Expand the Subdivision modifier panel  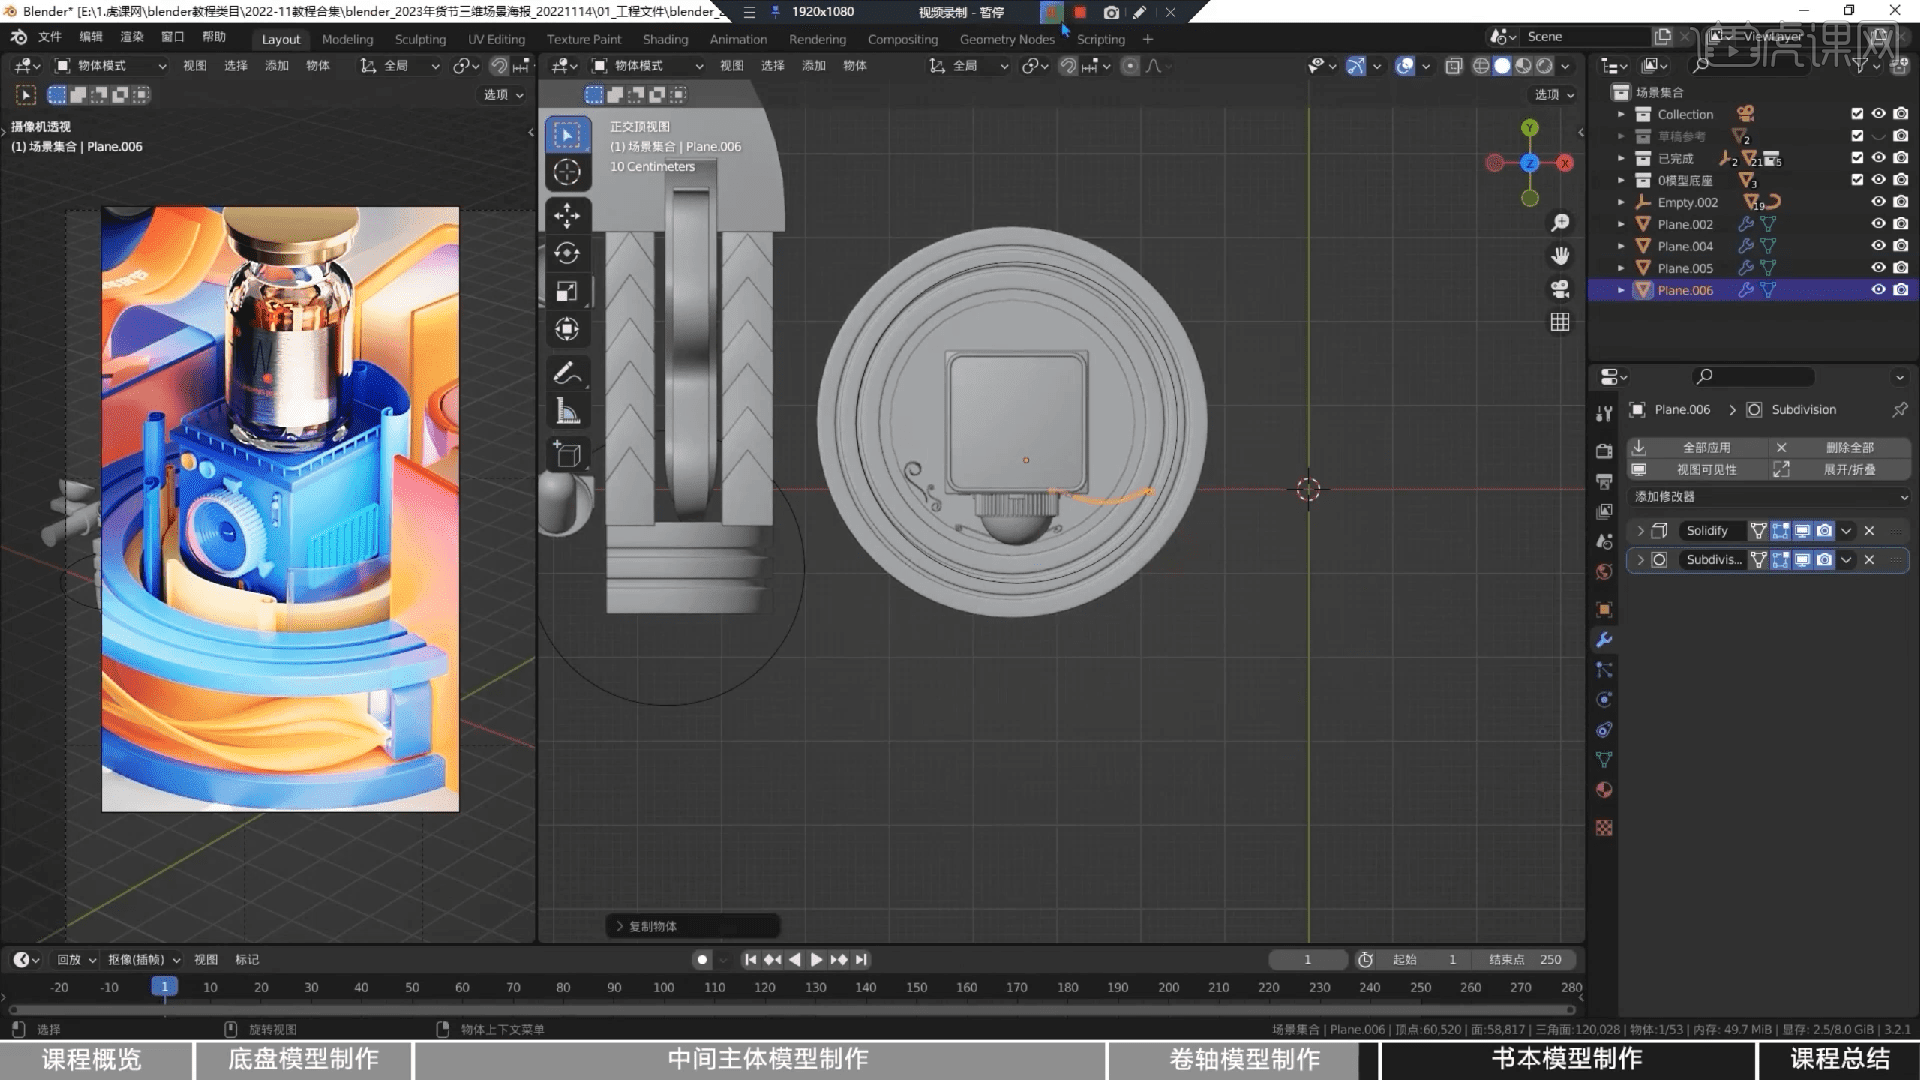coord(1640,560)
